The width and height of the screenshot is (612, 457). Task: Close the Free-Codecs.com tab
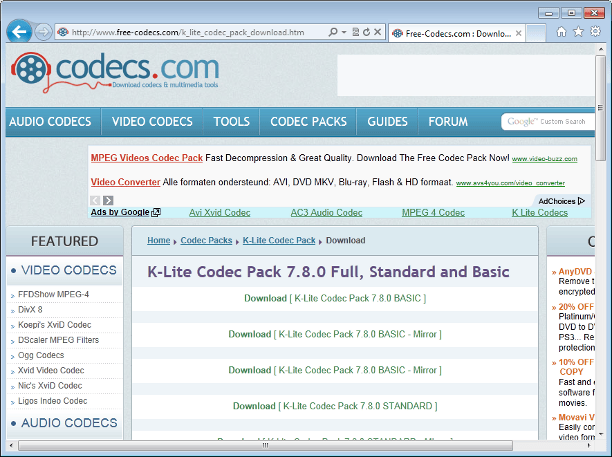[518, 34]
